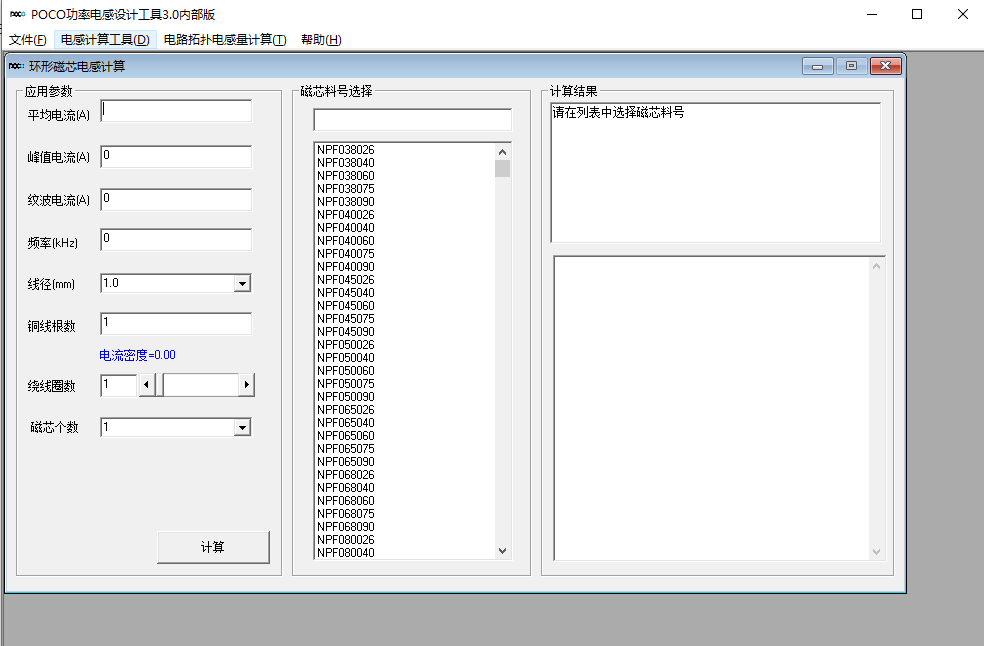The image size is (984, 646).
Task: Select NPF068026 in core list
Action: [x=405, y=475]
